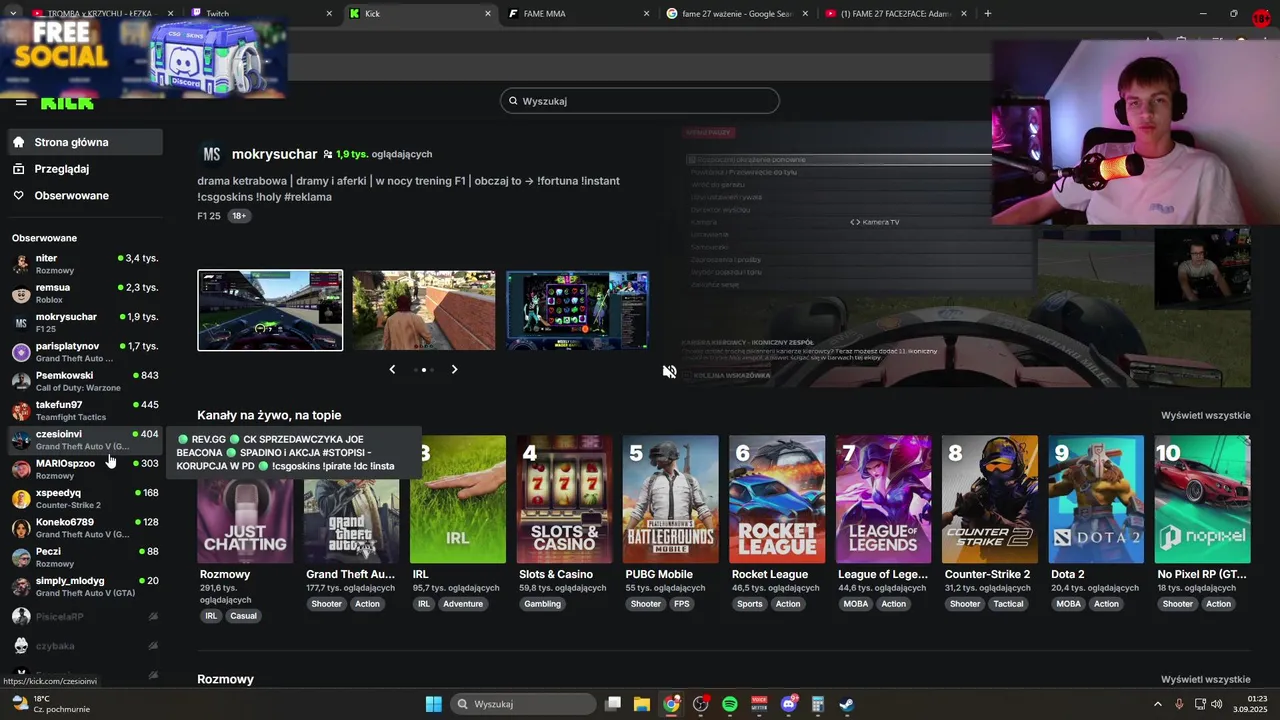Select the F1 racing stream thumbnail
Screen dimensions: 1280x720
coord(270,310)
